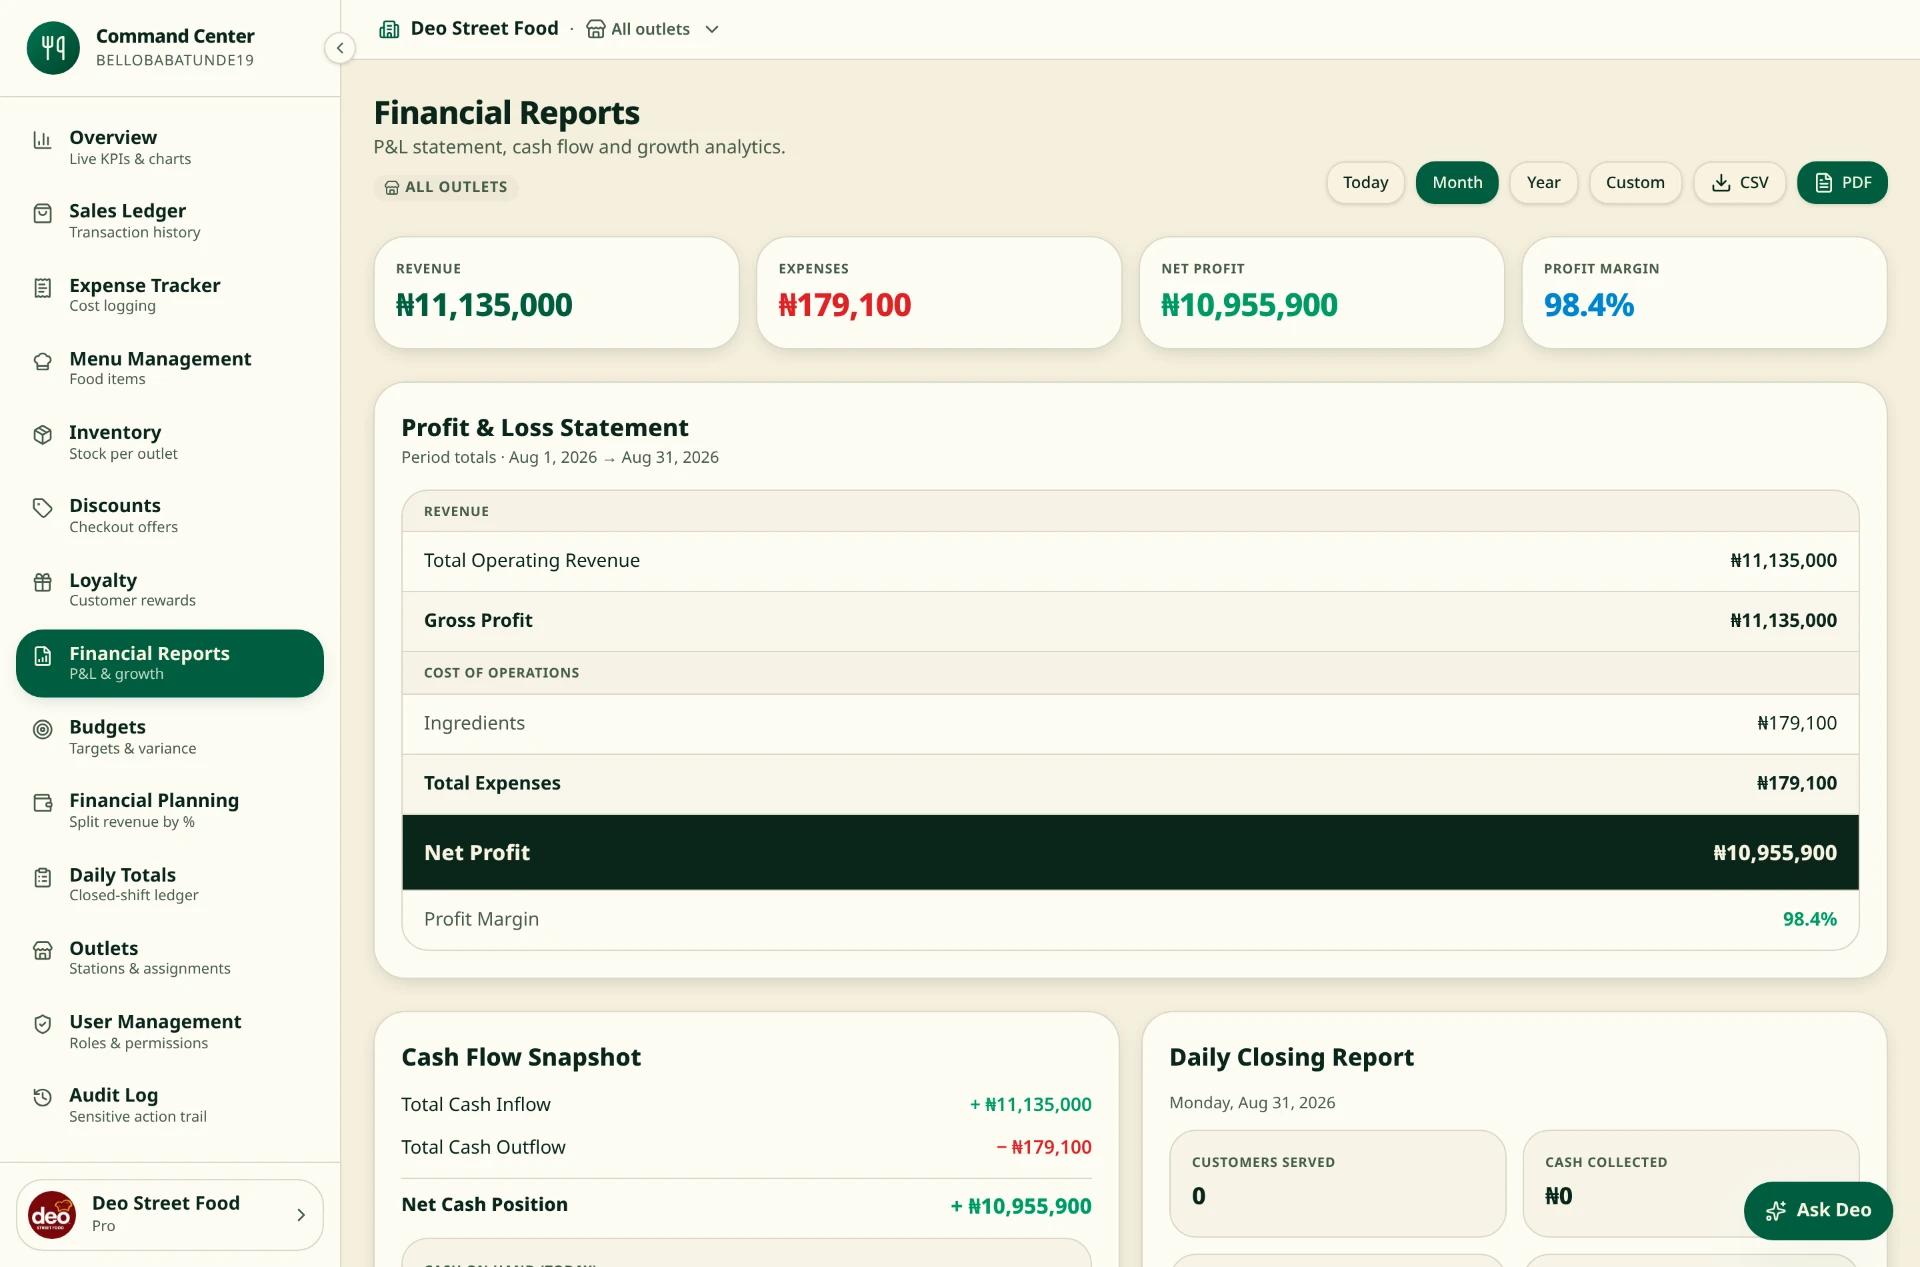Select the Today period filter
This screenshot has height=1267, width=1920.
tap(1365, 182)
